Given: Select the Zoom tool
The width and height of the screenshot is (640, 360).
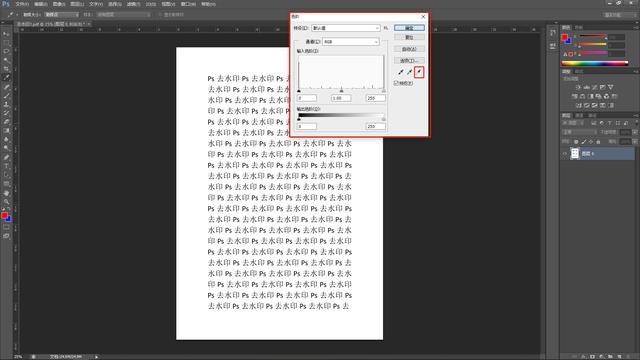Looking at the screenshot, I should point(6,202).
